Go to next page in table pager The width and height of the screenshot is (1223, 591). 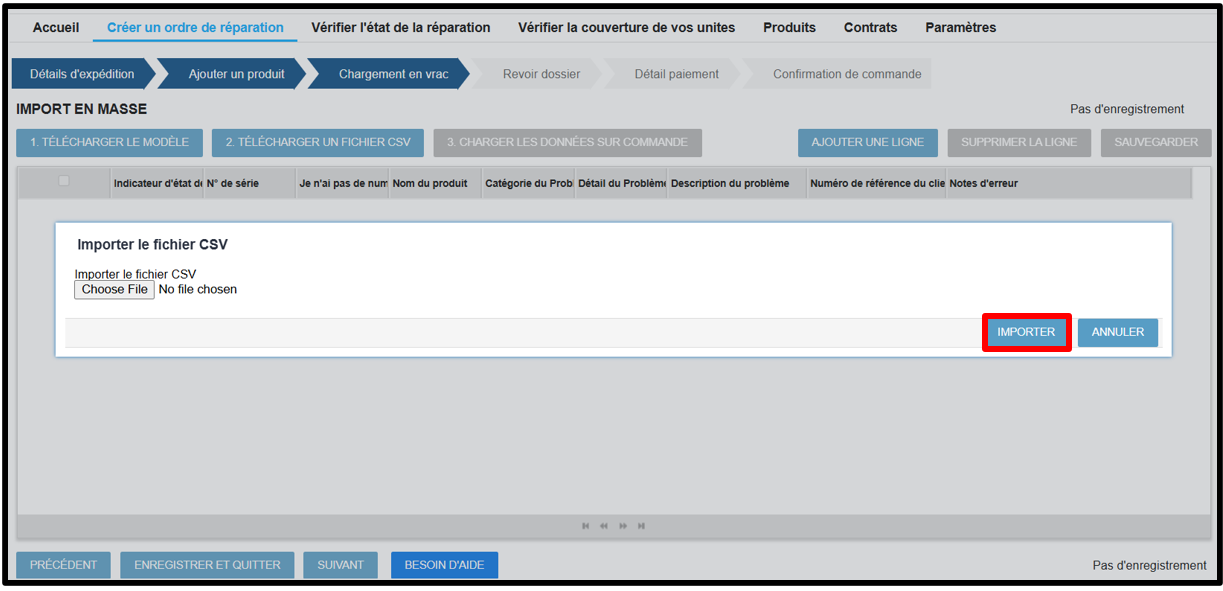[x=623, y=526]
